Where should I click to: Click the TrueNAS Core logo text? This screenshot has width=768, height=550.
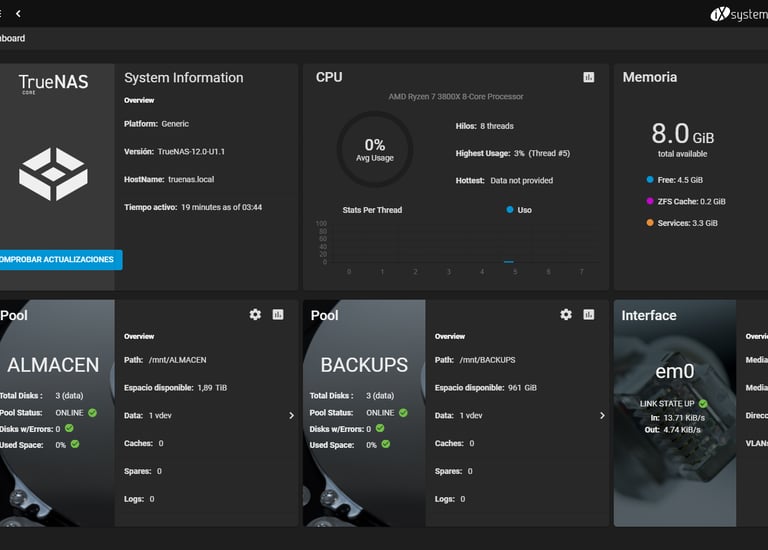53,83
